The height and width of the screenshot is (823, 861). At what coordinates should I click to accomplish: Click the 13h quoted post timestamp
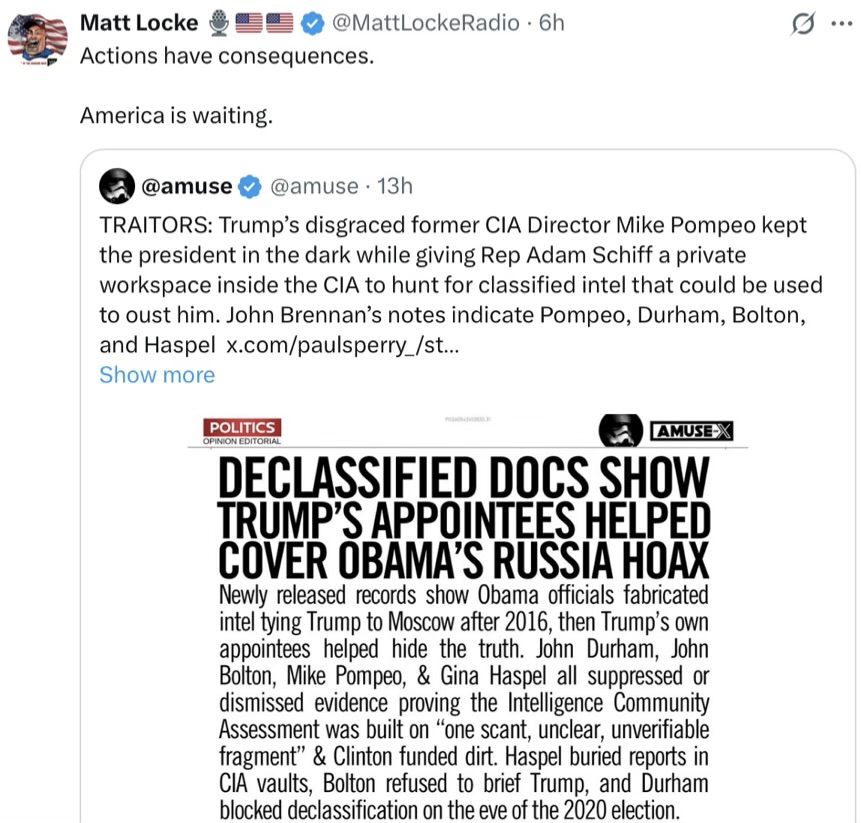point(395,186)
